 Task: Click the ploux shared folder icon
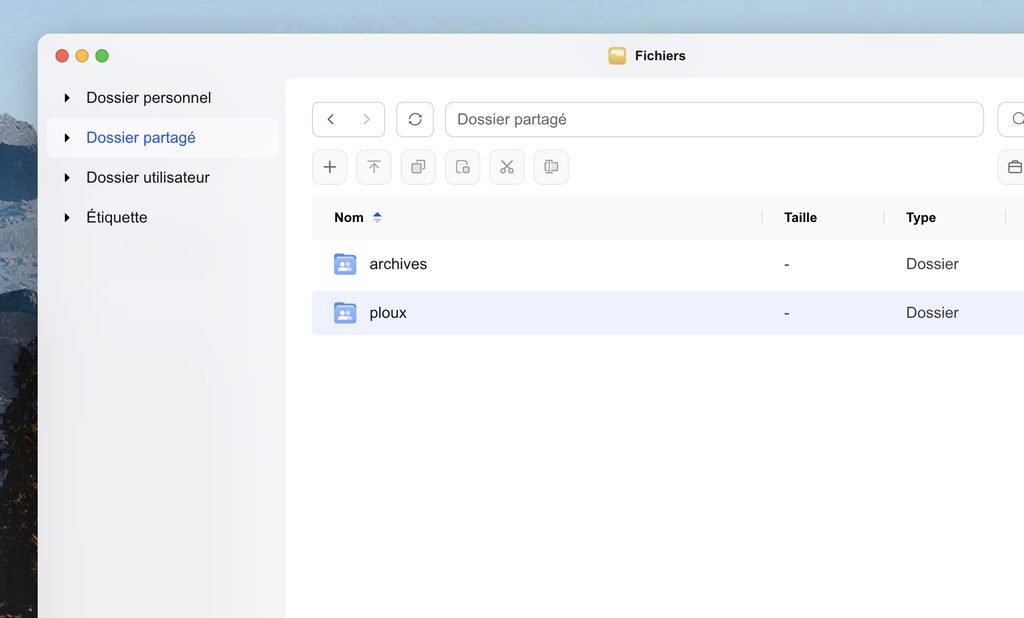[345, 313]
